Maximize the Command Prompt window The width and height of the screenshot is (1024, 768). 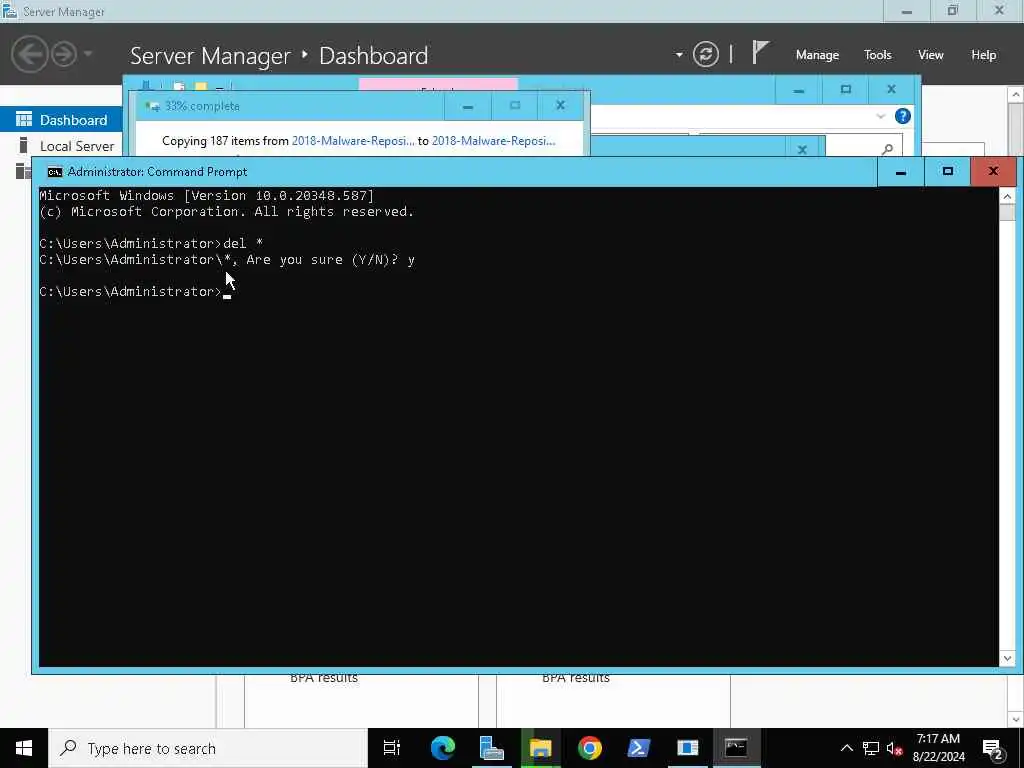(x=947, y=172)
